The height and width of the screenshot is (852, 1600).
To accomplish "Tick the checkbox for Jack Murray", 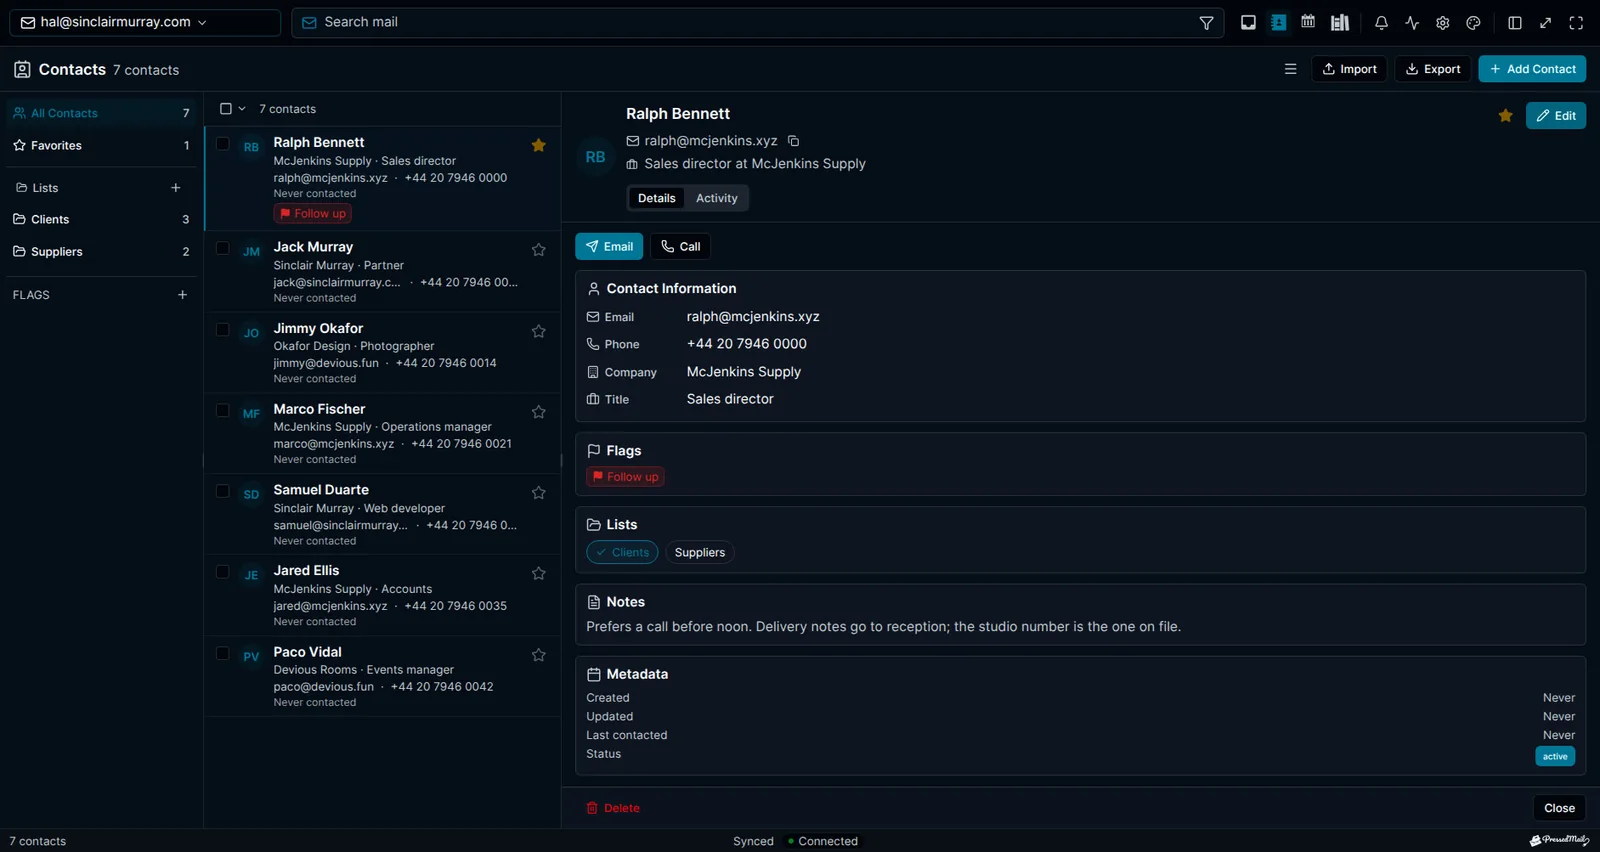I will [x=223, y=248].
